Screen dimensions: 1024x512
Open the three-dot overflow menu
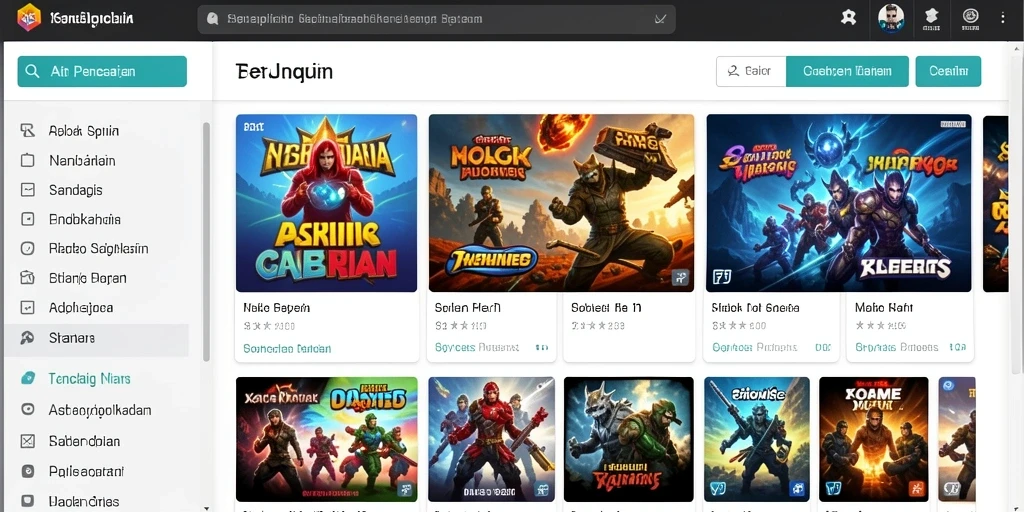1003,18
